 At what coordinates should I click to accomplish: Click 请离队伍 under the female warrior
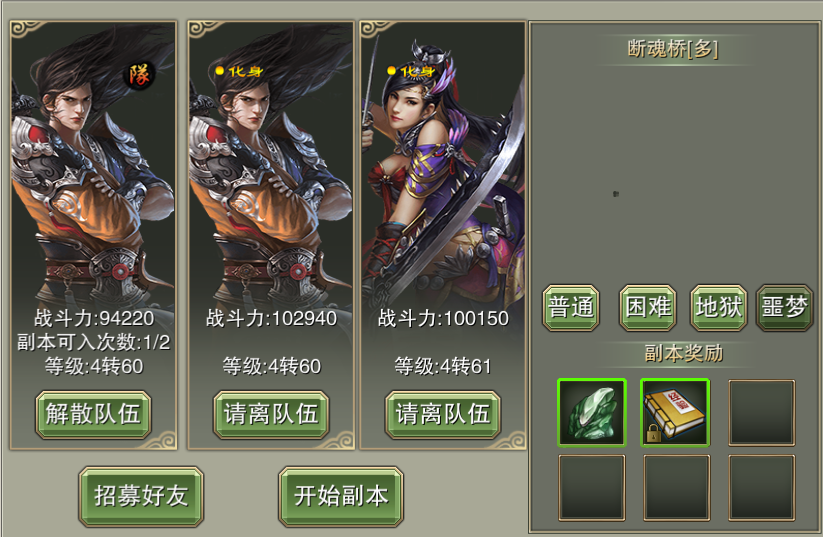click(443, 415)
